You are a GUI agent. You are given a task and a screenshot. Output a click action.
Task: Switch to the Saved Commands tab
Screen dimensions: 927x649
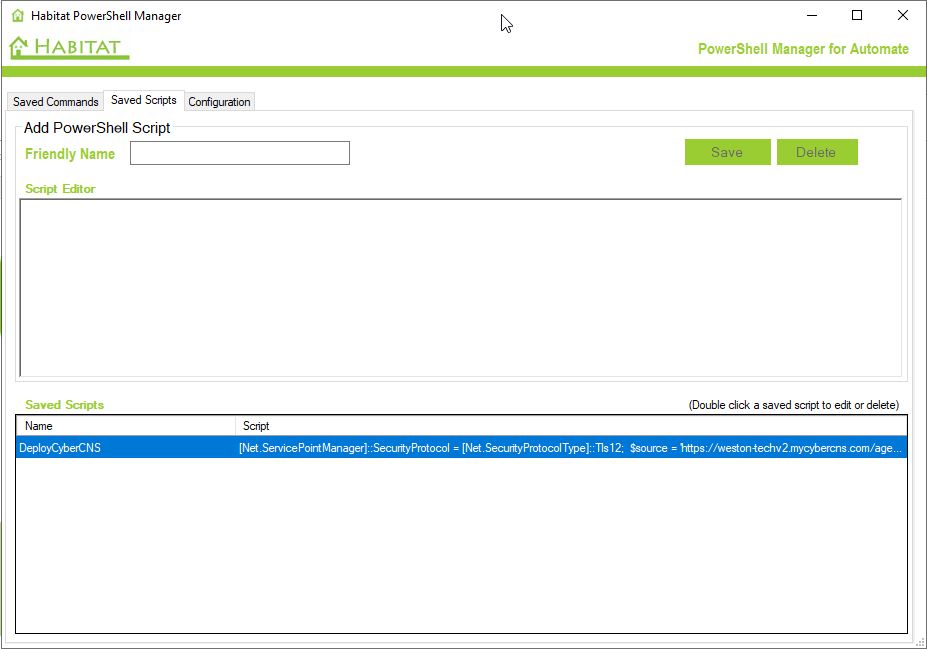(x=55, y=101)
